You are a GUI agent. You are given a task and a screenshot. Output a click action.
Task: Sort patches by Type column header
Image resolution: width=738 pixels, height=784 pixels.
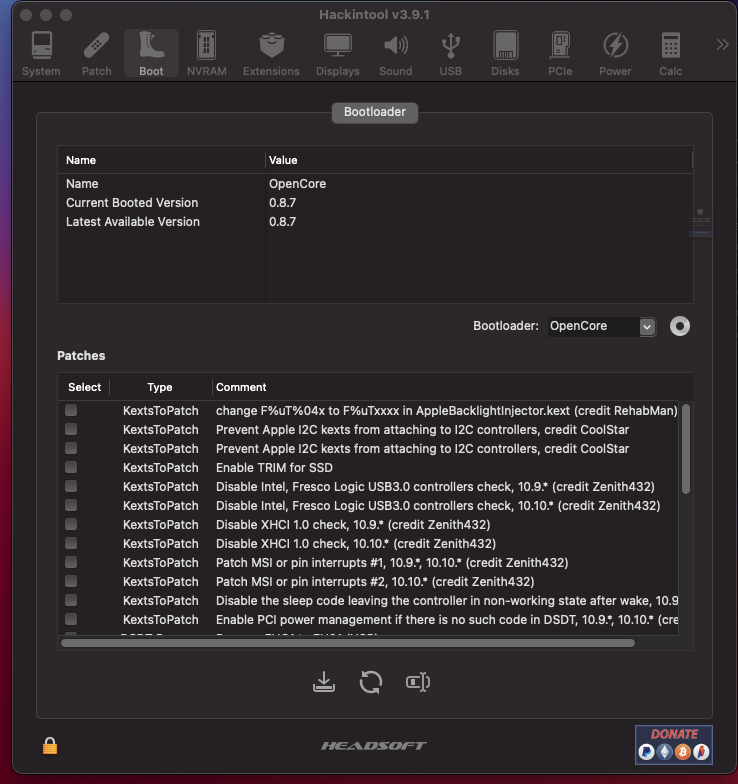click(160, 387)
